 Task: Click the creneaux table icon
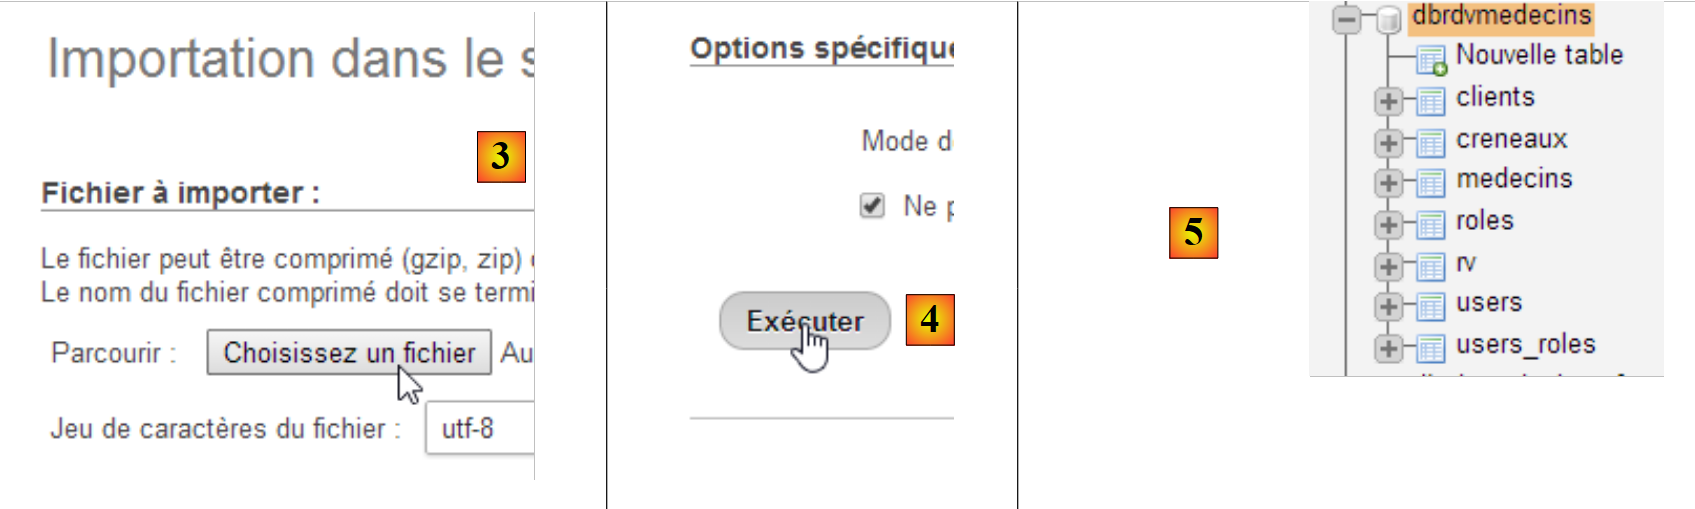1432,143
